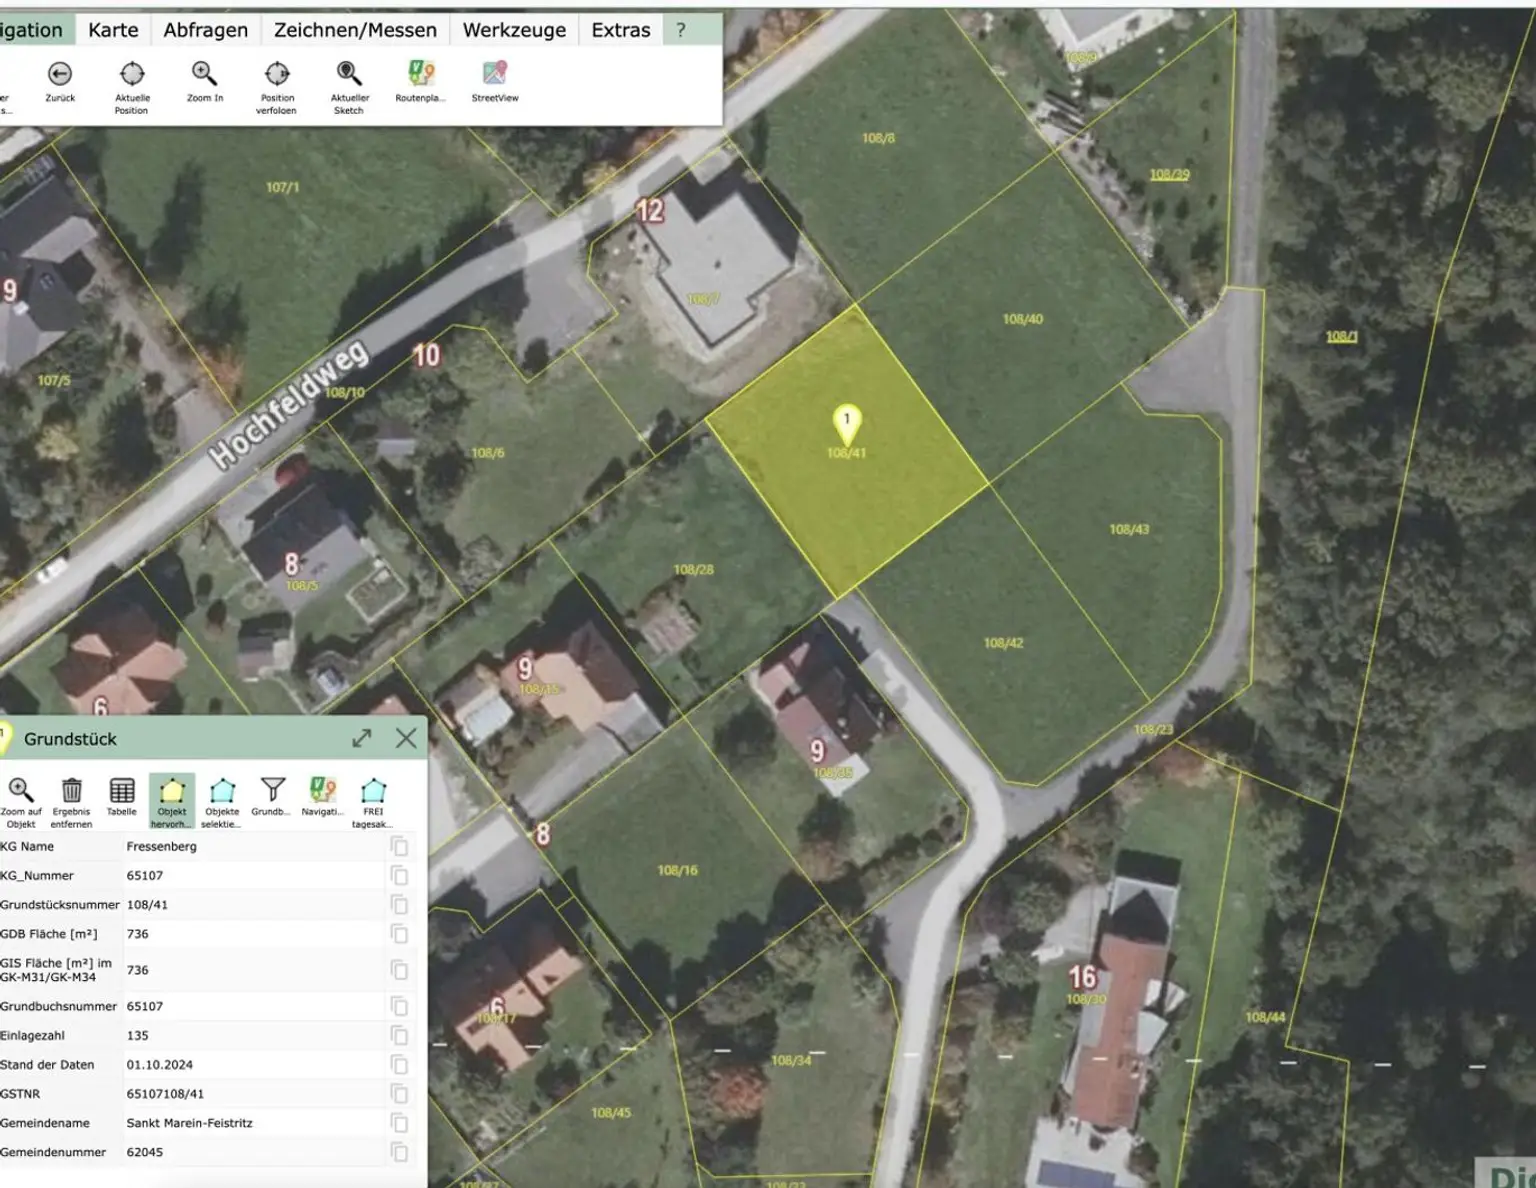Click parcel label 107/1 on the map
The width and height of the screenshot is (1536, 1188).
coord(282,187)
